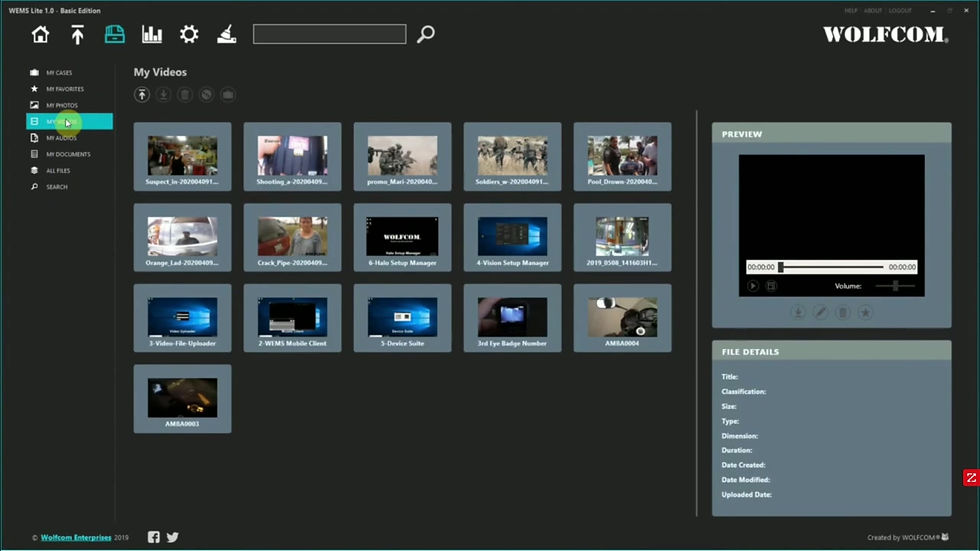The height and width of the screenshot is (551, 980).
Task: Select the Soldiers_w video thumbnail
Action: click(512, 157)
